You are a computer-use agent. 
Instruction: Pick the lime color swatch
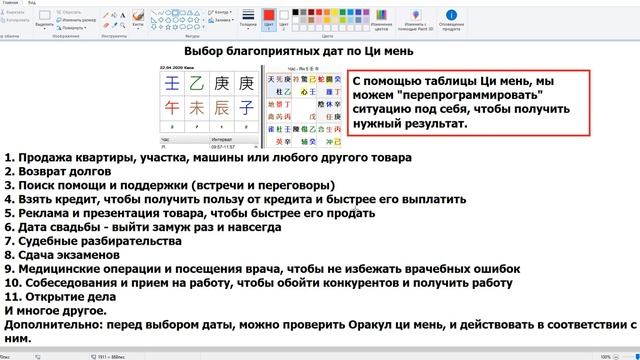342,20
